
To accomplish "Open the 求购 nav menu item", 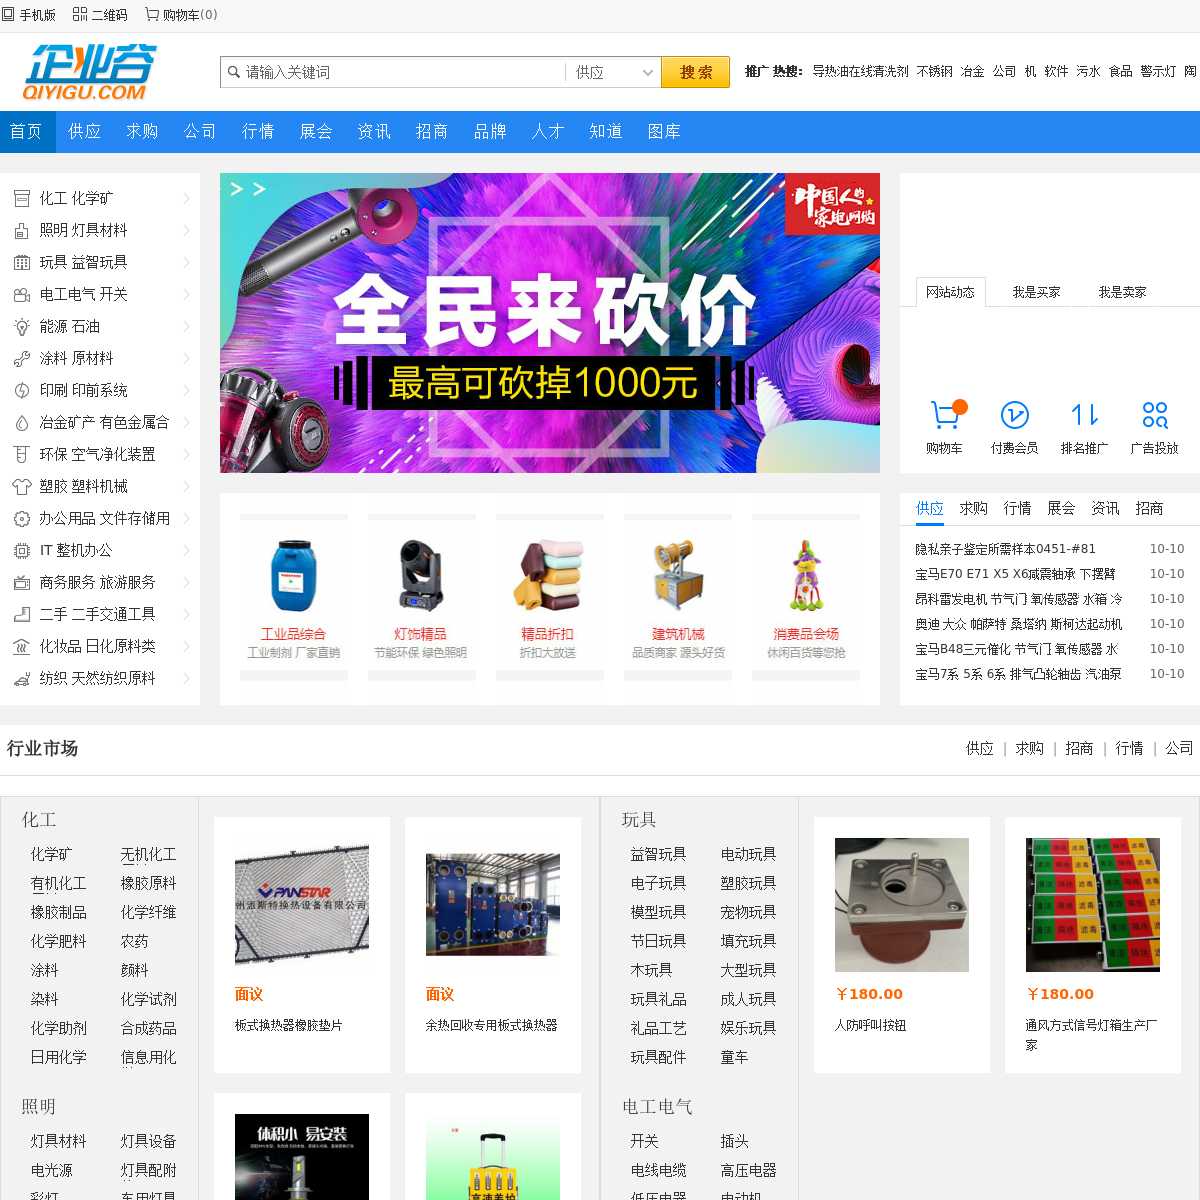I will pyautogui.click(x=142, y=131).
